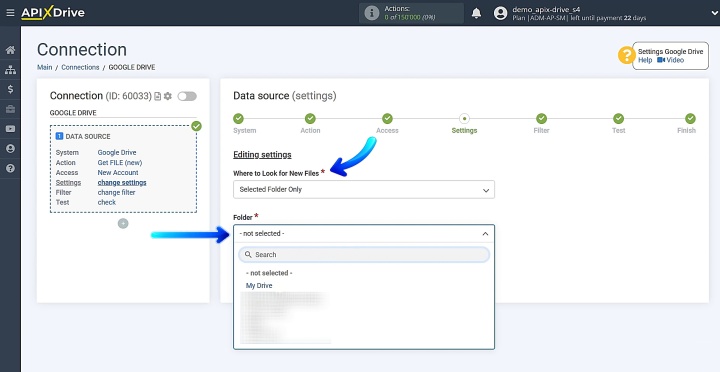Click the actions info icon
This screenshot has width=720, height=372.
[x=371, y=13]
